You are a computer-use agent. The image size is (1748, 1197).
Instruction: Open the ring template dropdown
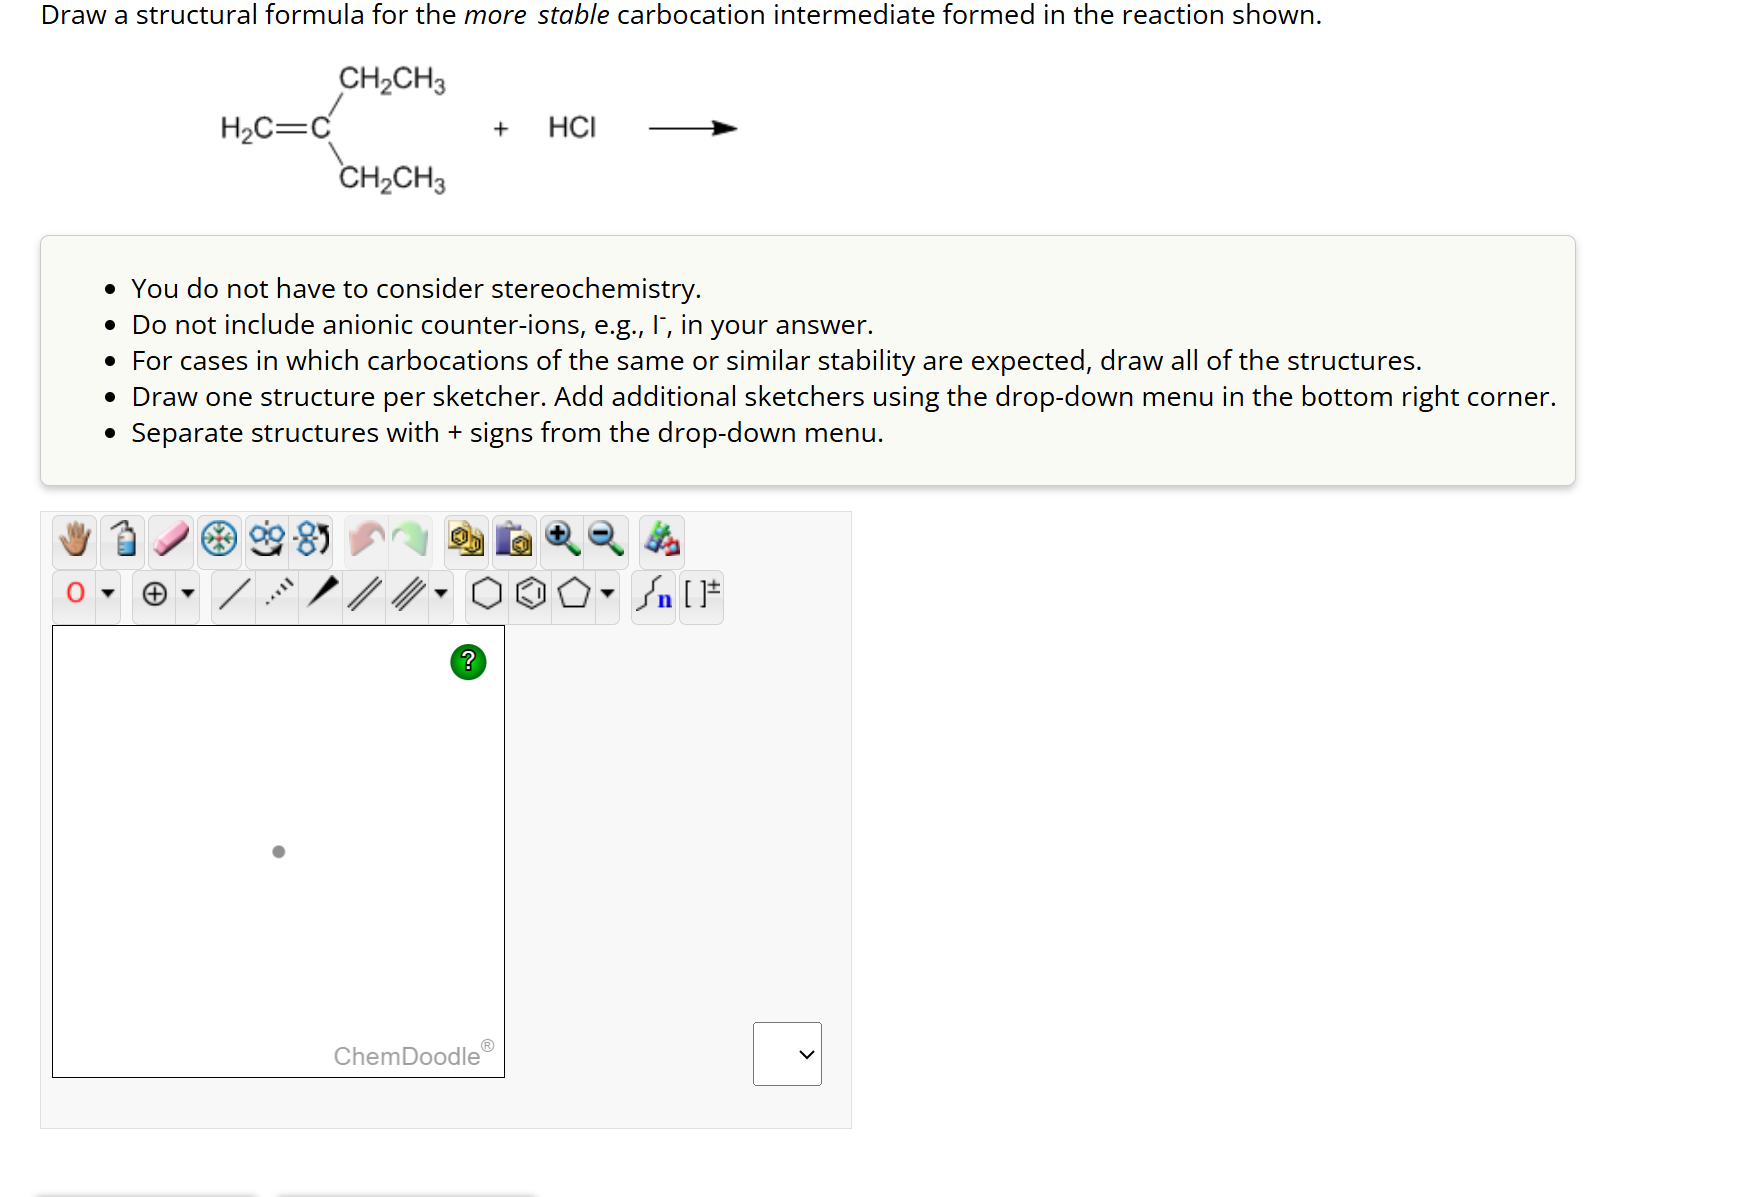[x=607, y=594]
